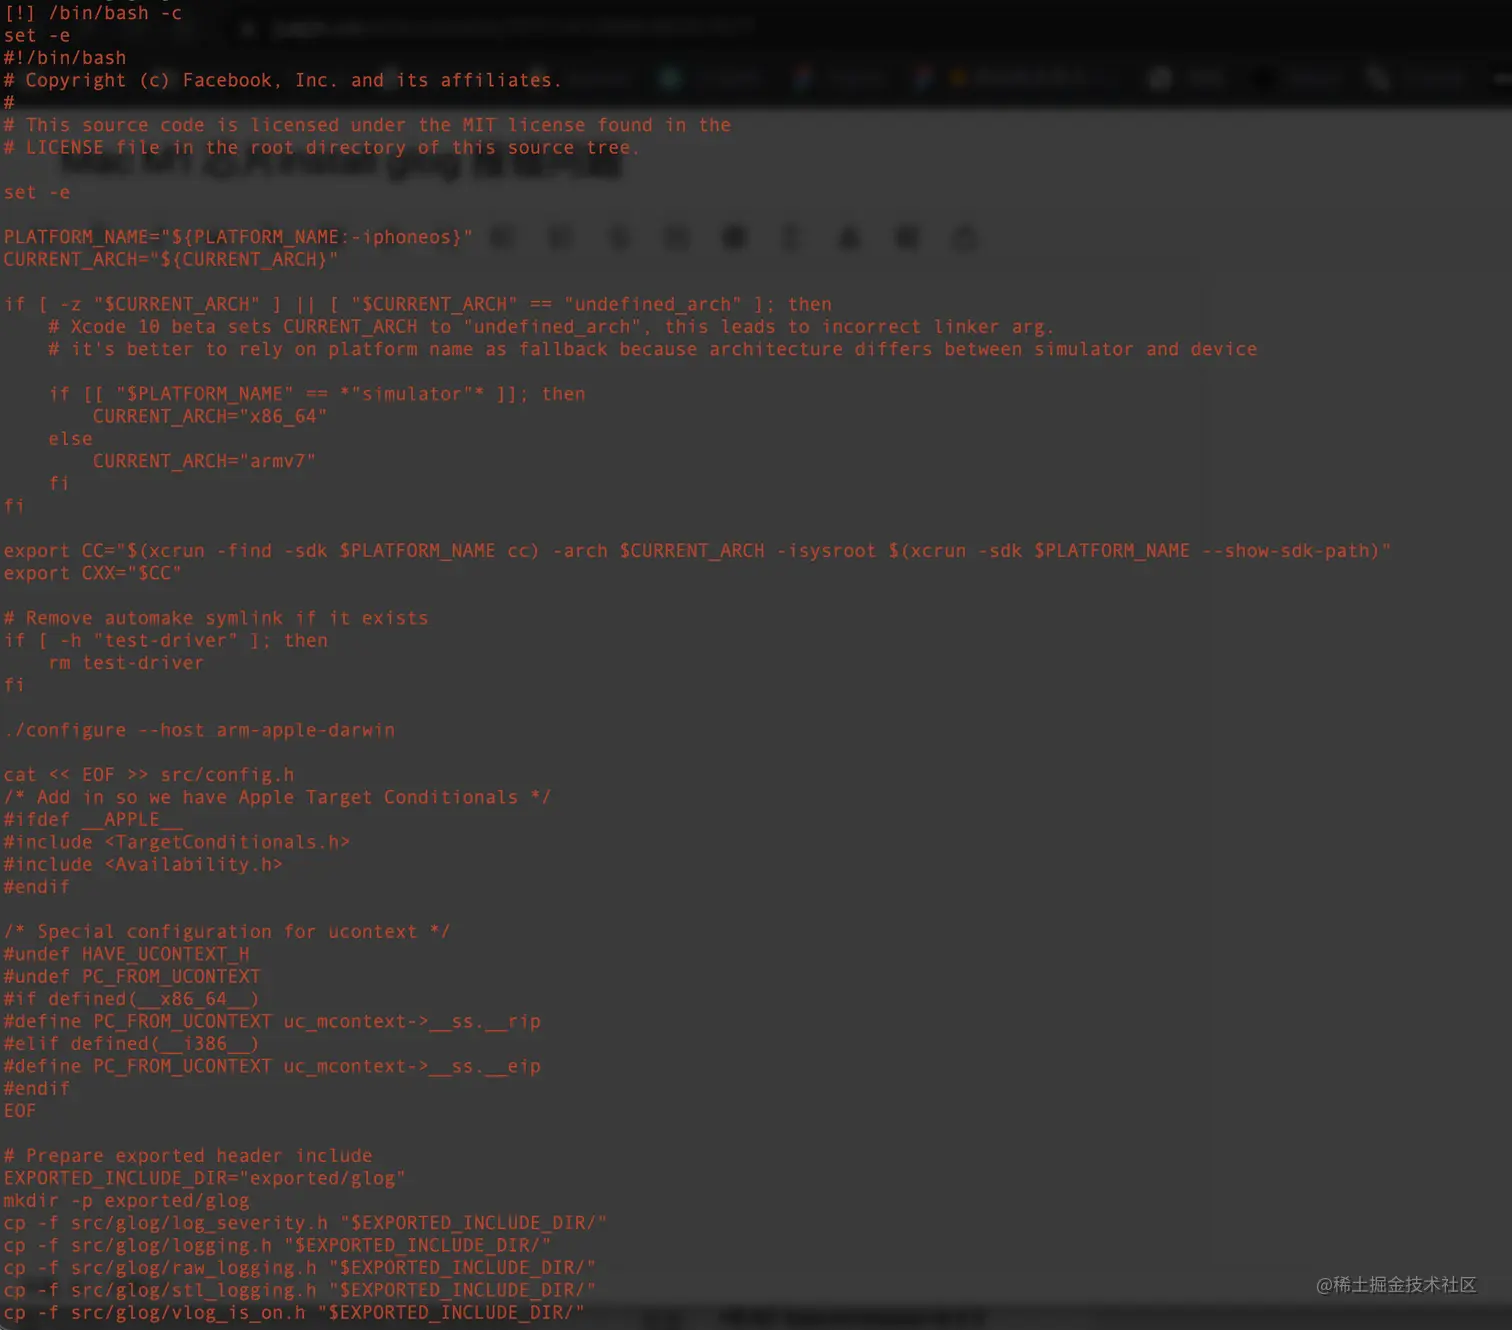Click the "#undef HAVE_UCONTEXT_H" line

(126, 954)
